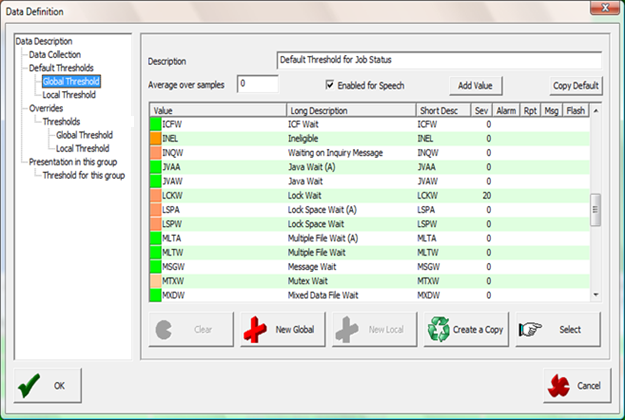Viewport: 625px width, 420px height.
Task: Select Global Threshold under Default Thresholds
Action: [70, 81]
